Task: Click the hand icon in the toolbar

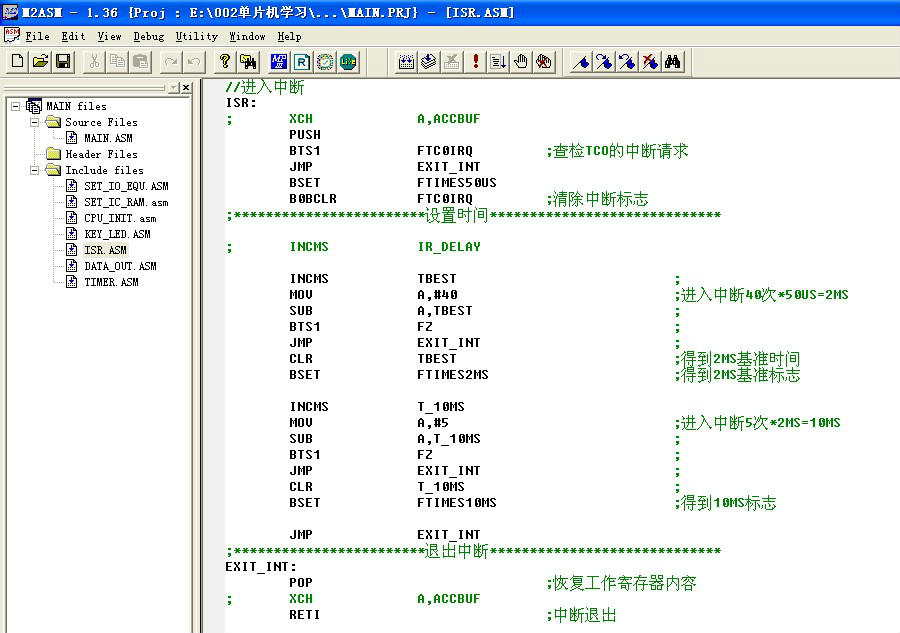Action: 521,62
